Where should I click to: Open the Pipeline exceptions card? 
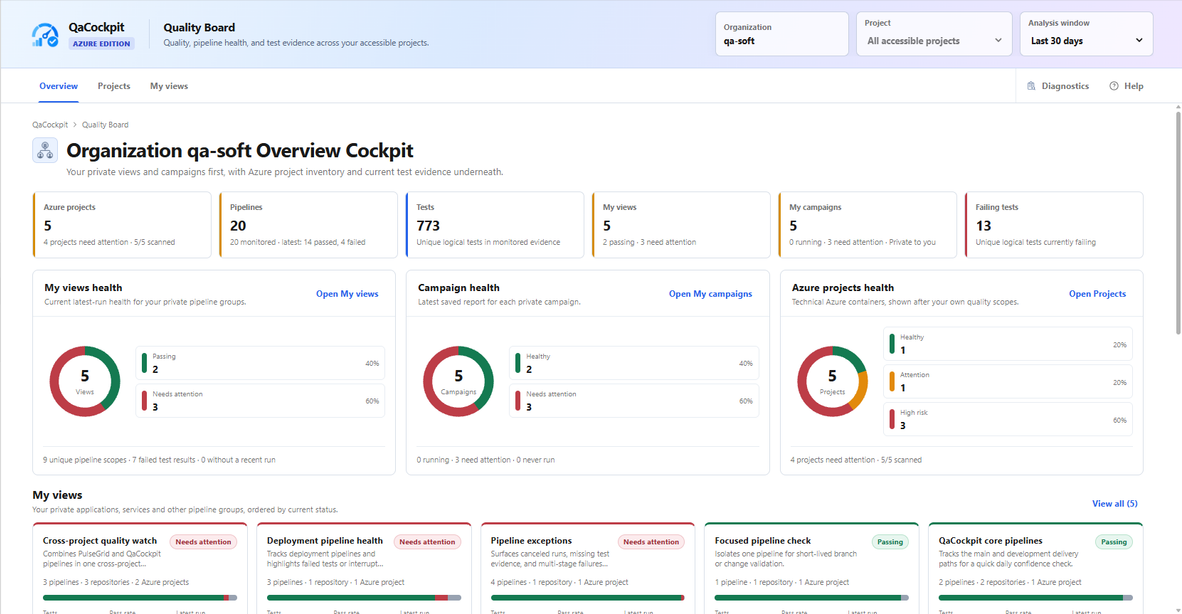588,569
